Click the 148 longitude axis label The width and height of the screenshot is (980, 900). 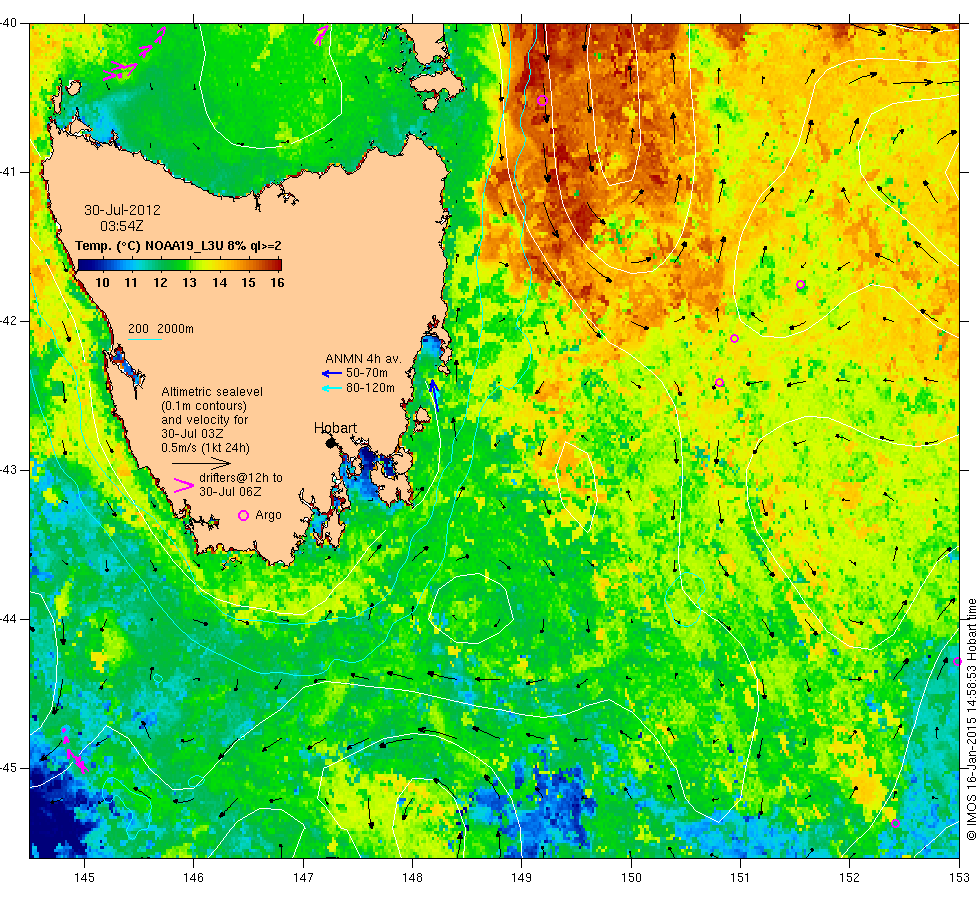[412, 878]
